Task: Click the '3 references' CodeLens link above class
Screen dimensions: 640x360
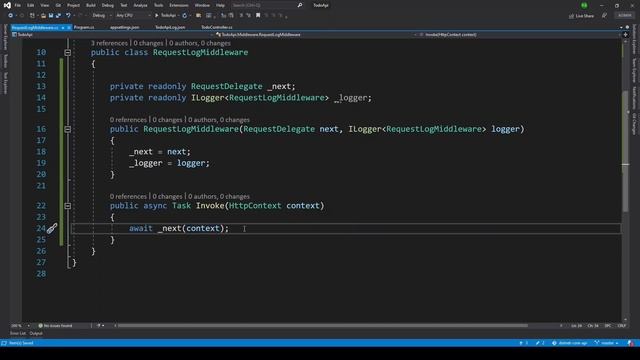Action: click(x=109, y=43)
